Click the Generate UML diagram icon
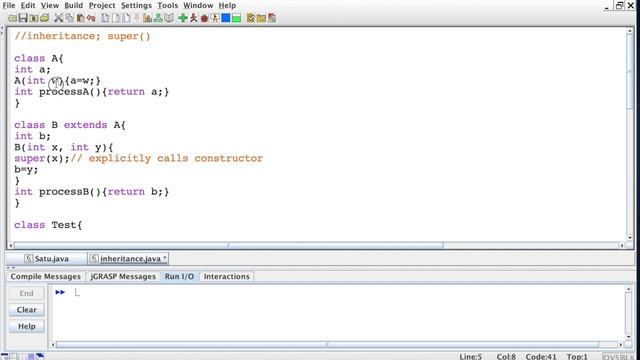Image resolution: width=640 pixels, height=360 pixels. 158,18
